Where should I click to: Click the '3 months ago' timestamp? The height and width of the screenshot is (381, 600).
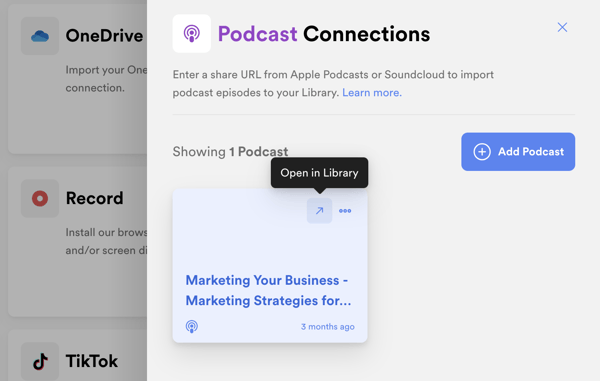pyautogui.click(x=328, y=327)
